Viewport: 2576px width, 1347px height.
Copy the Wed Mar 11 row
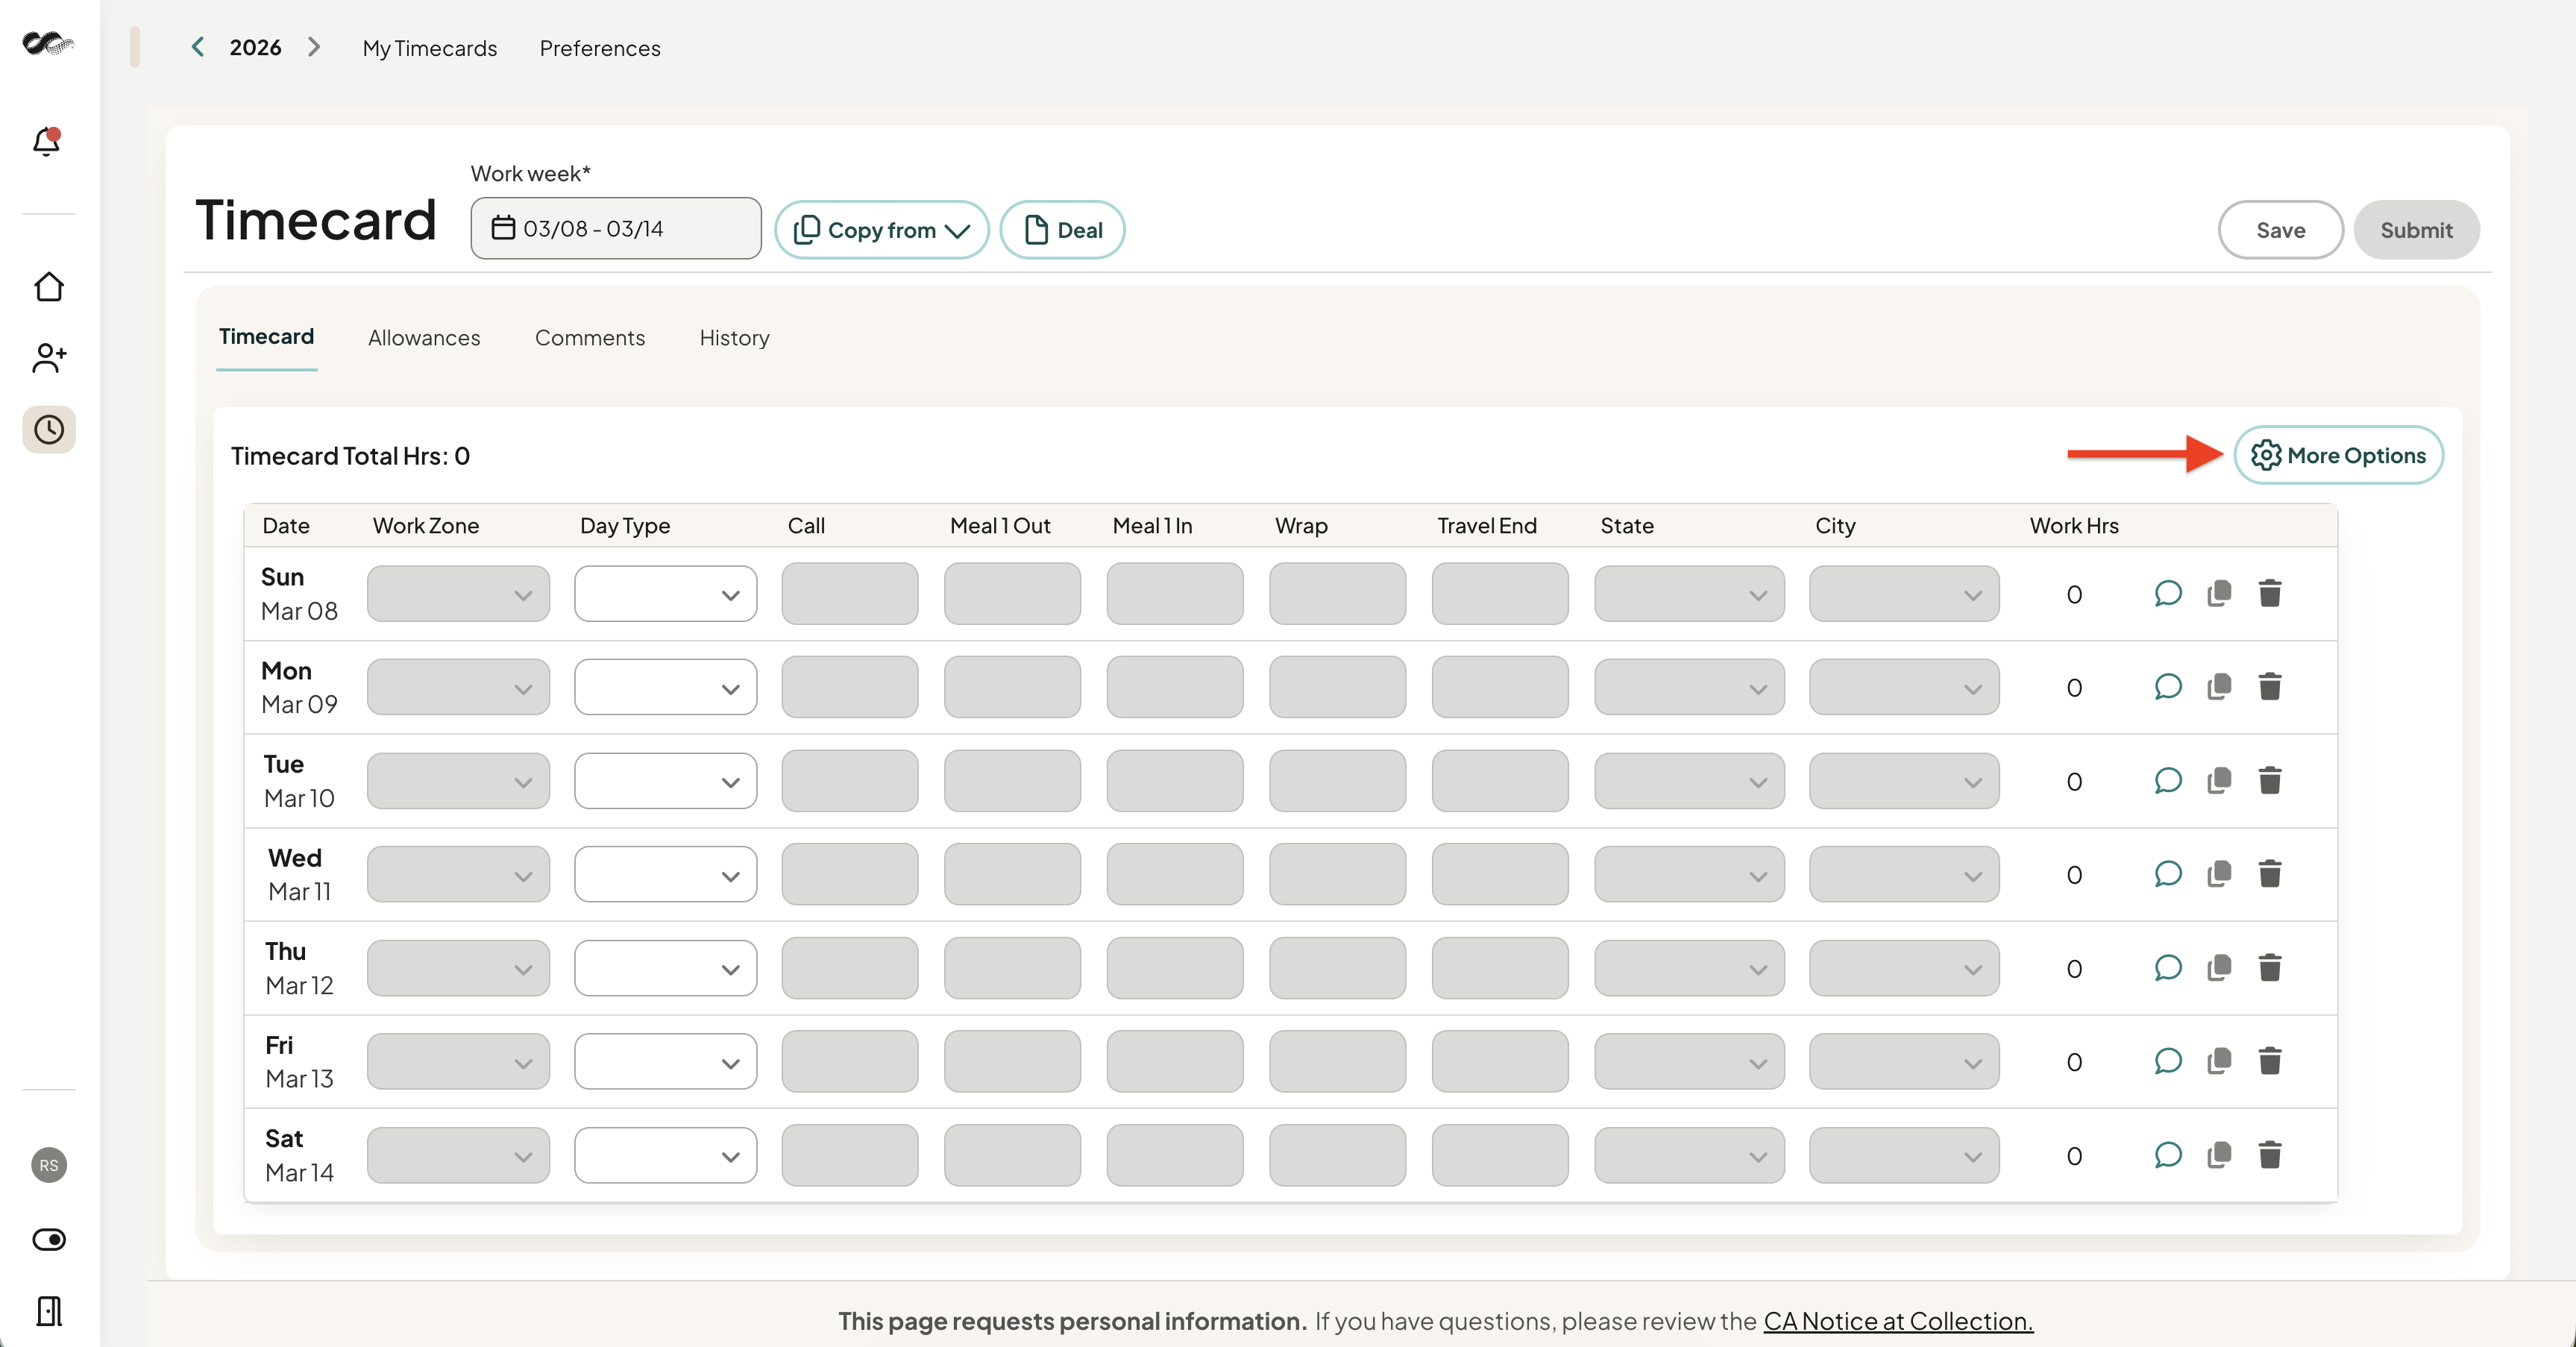pyautogui.click(x=2219, y=874)
